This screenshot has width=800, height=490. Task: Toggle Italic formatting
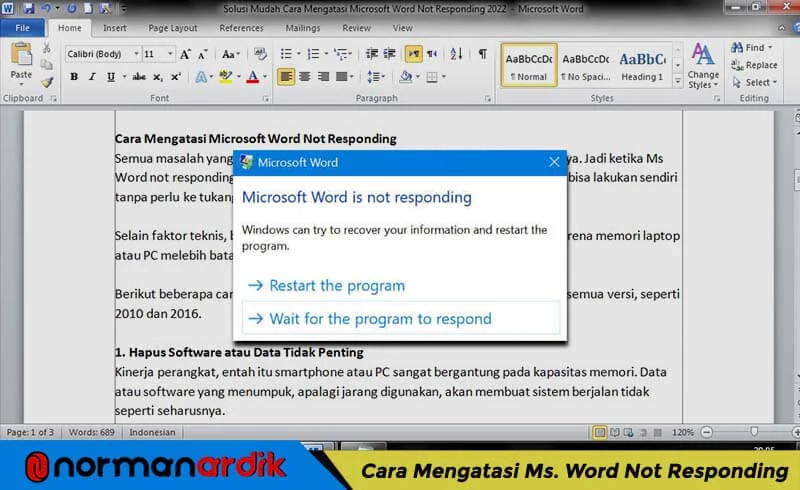click(x=92, y=77)
